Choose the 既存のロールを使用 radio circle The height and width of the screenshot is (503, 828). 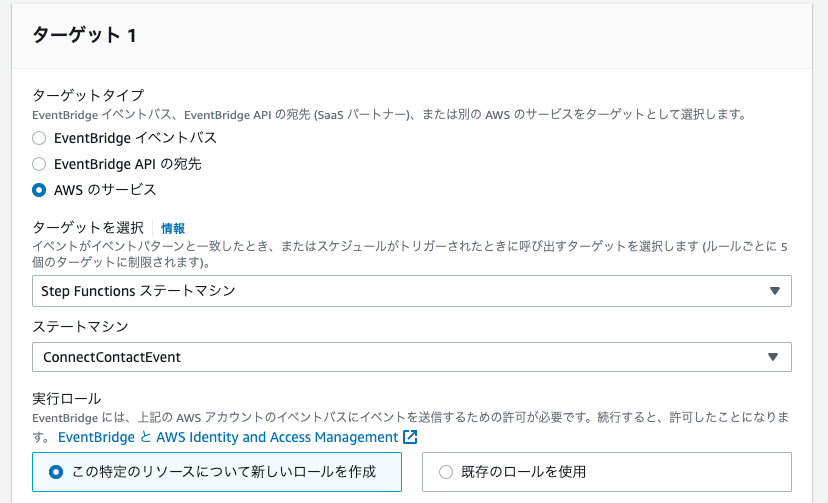[x=446, y=472]
